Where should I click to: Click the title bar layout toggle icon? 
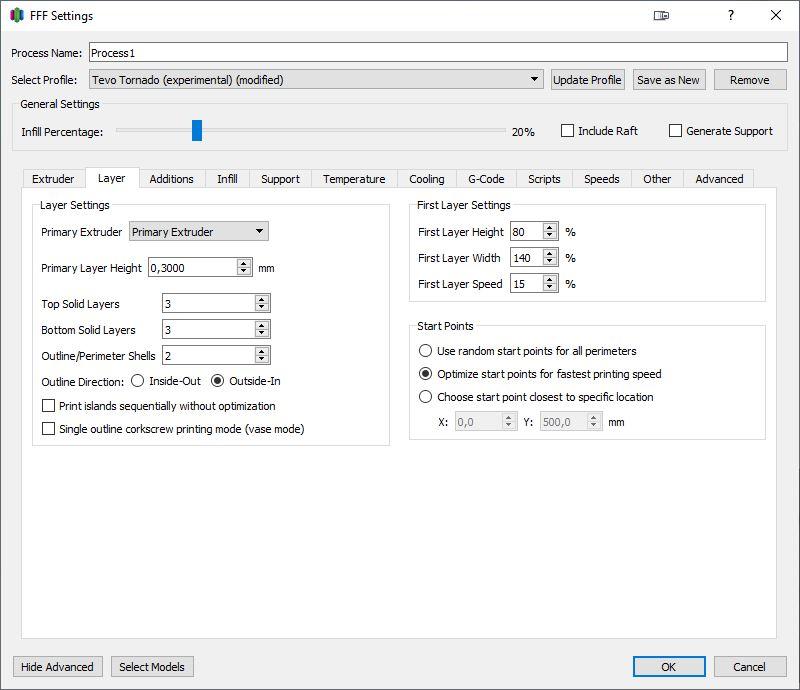661,15
